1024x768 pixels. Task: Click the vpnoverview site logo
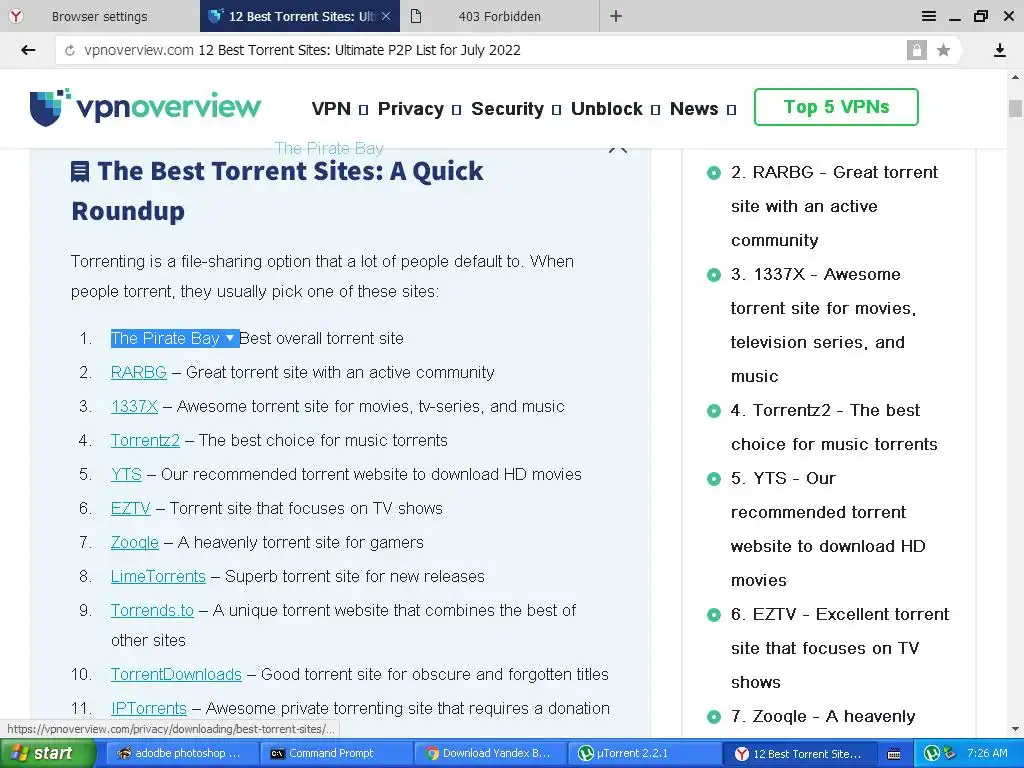tap(145, 107)
